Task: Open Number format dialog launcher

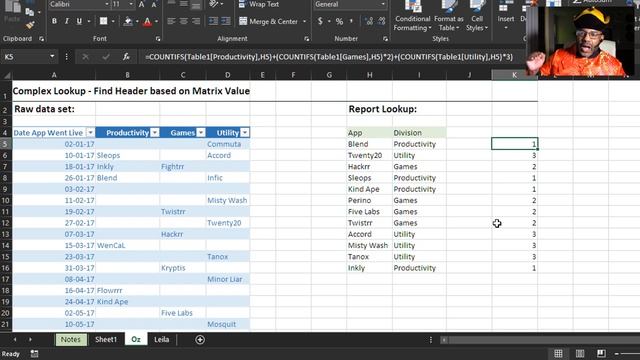Action: pos(385,39)
